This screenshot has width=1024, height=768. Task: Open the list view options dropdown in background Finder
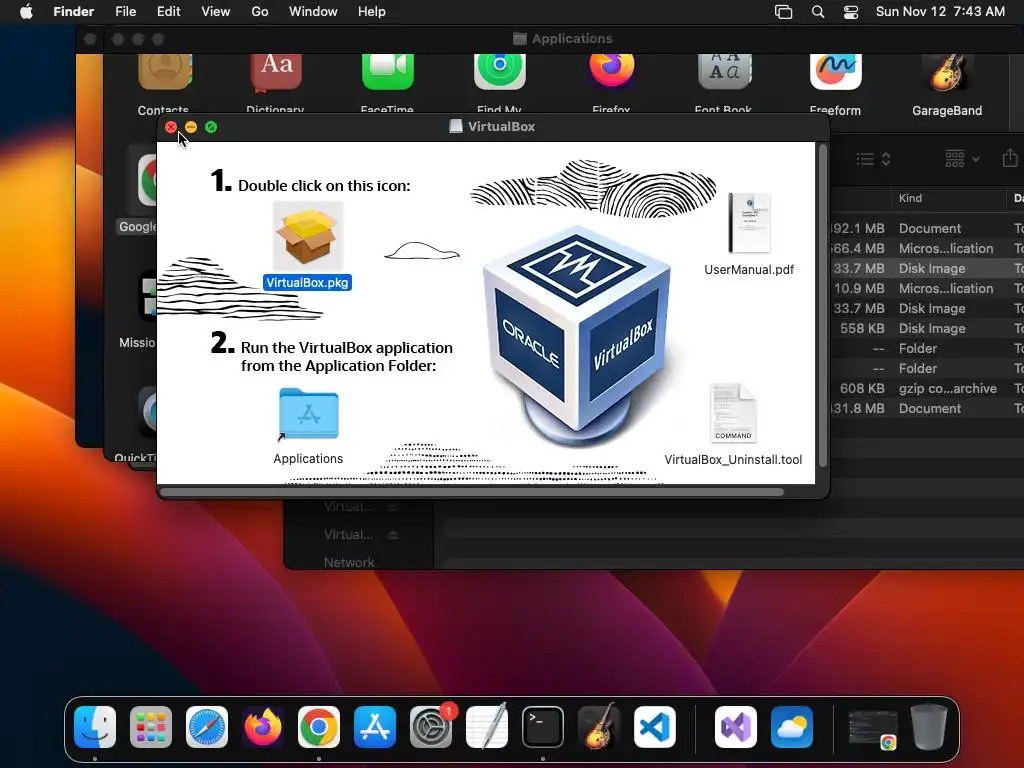pos(874,159)
